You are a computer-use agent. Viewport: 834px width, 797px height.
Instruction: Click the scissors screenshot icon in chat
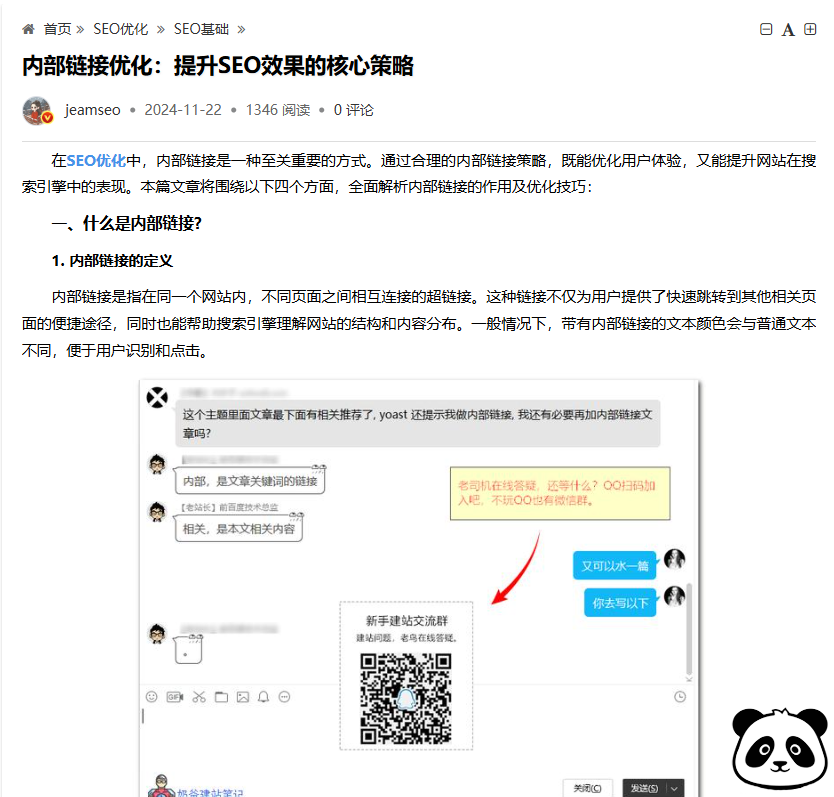click(x=199, y=697)
